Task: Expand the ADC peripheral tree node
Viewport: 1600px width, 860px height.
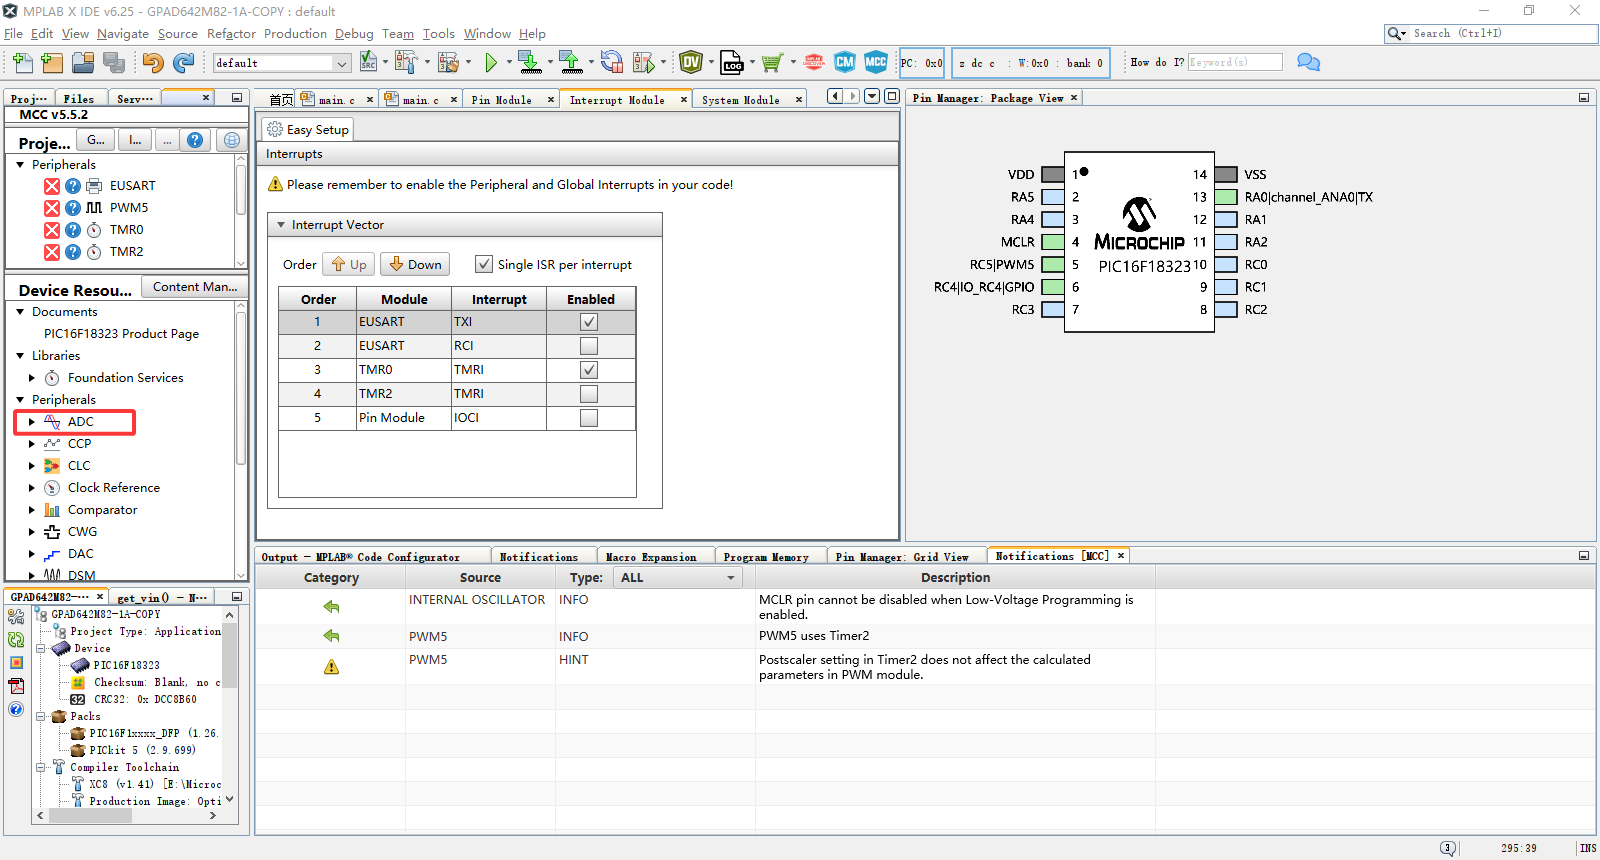Action: tap(32, 422)
